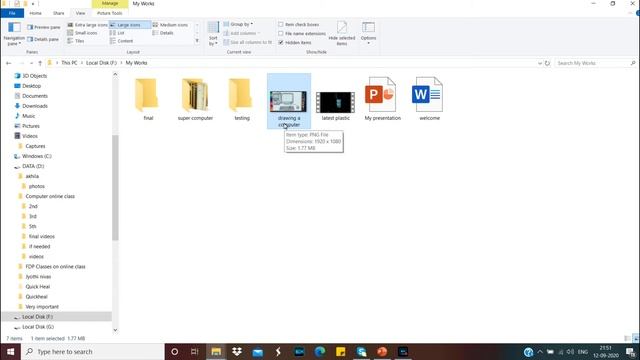Toggle the Details pane

click(x=43, y=39)
